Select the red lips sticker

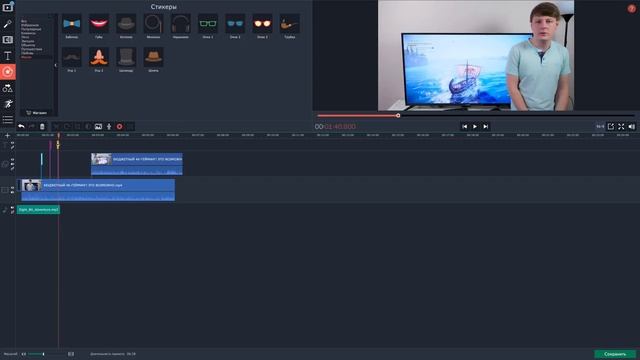(x=99, y=24)
